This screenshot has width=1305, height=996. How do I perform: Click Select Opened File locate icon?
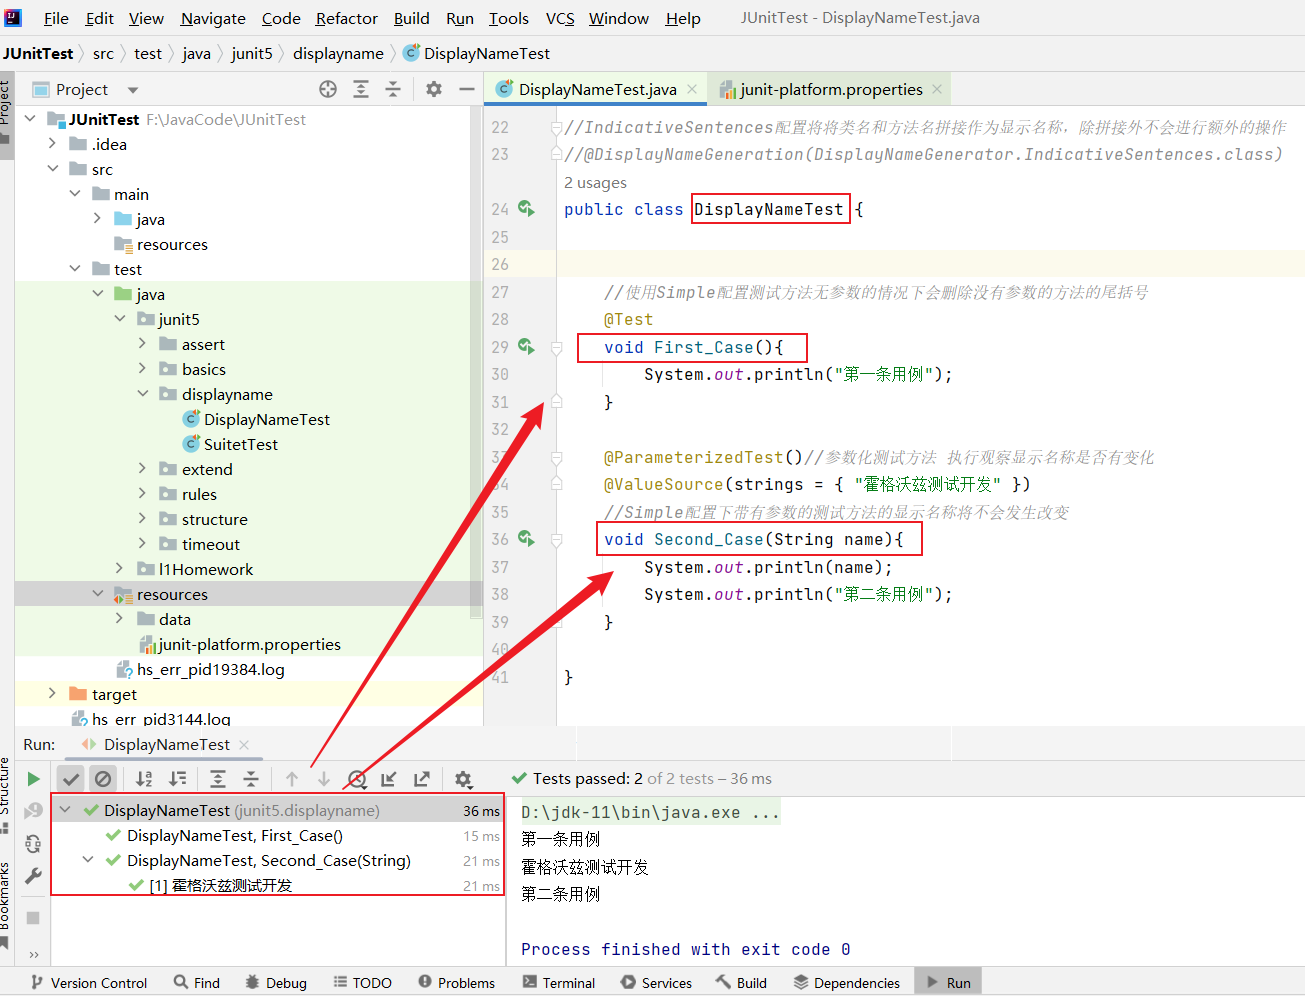click(x=328, y=89)
